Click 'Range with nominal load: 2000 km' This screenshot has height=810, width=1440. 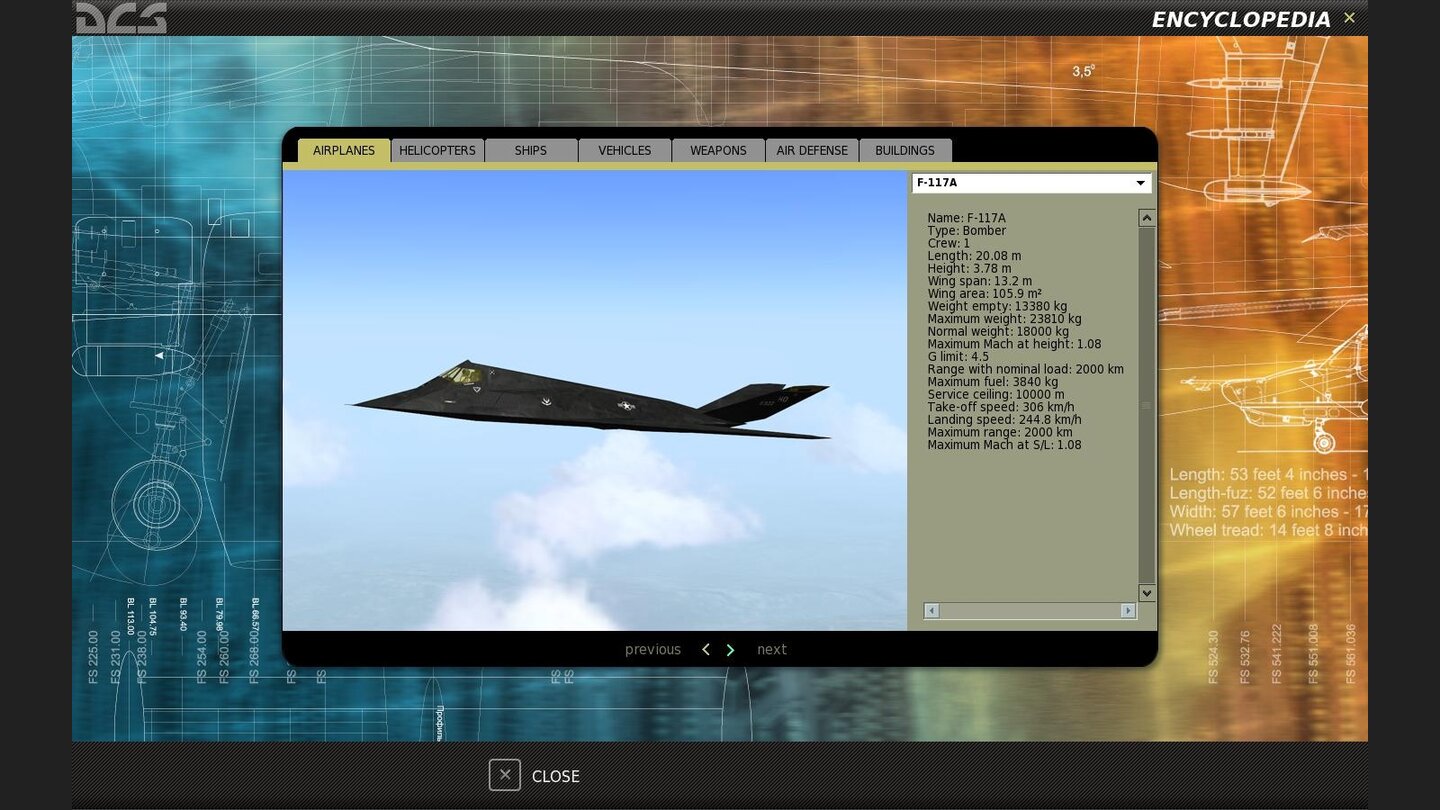click(x=1025, y=369)
